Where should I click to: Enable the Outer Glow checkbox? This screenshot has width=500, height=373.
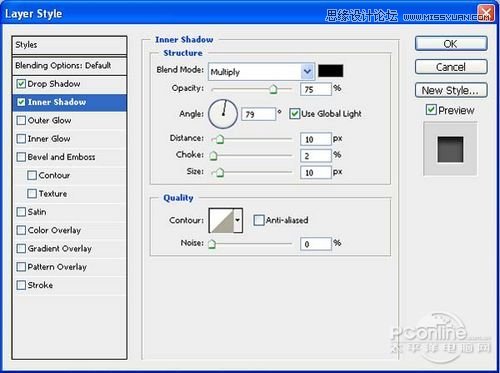click(21, 120)
